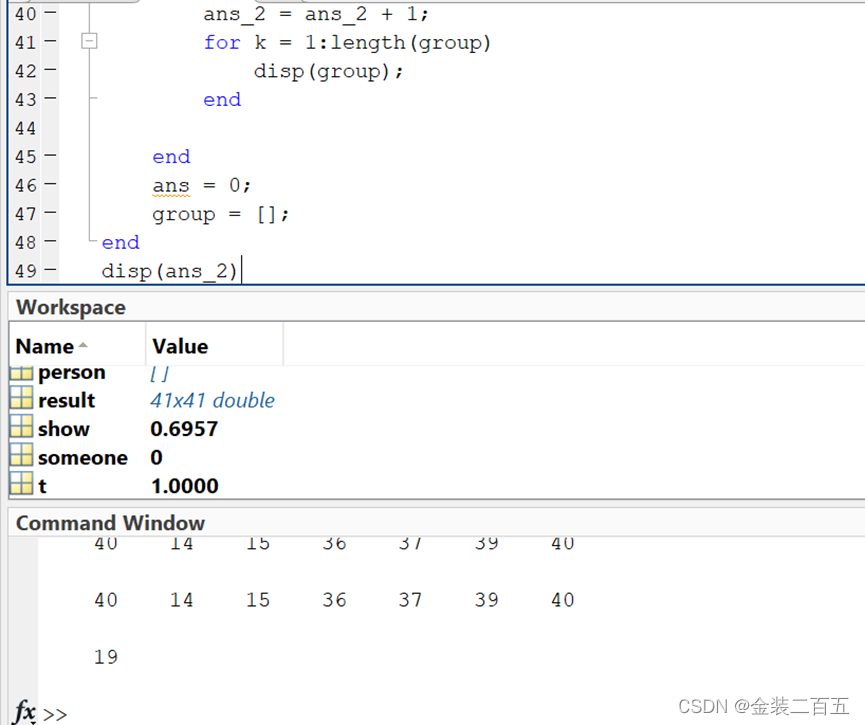The width and height of the screenshot is (865, 725).
Task: Click the 'for' keyword on line 41
Action: (222, 42)
